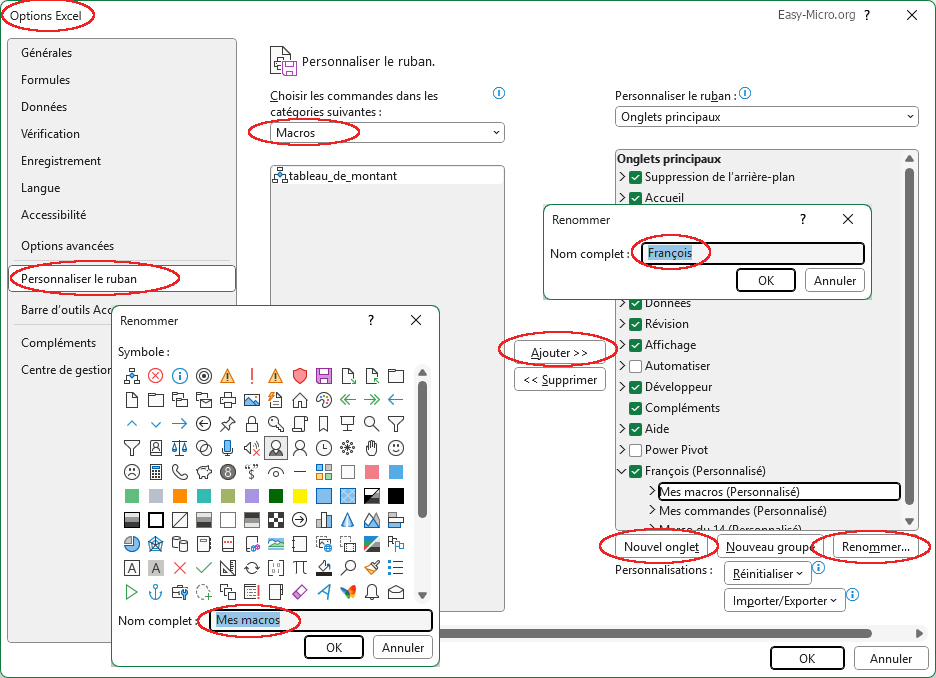
Task: Open the Formules options category
Action: coord(46,80)
